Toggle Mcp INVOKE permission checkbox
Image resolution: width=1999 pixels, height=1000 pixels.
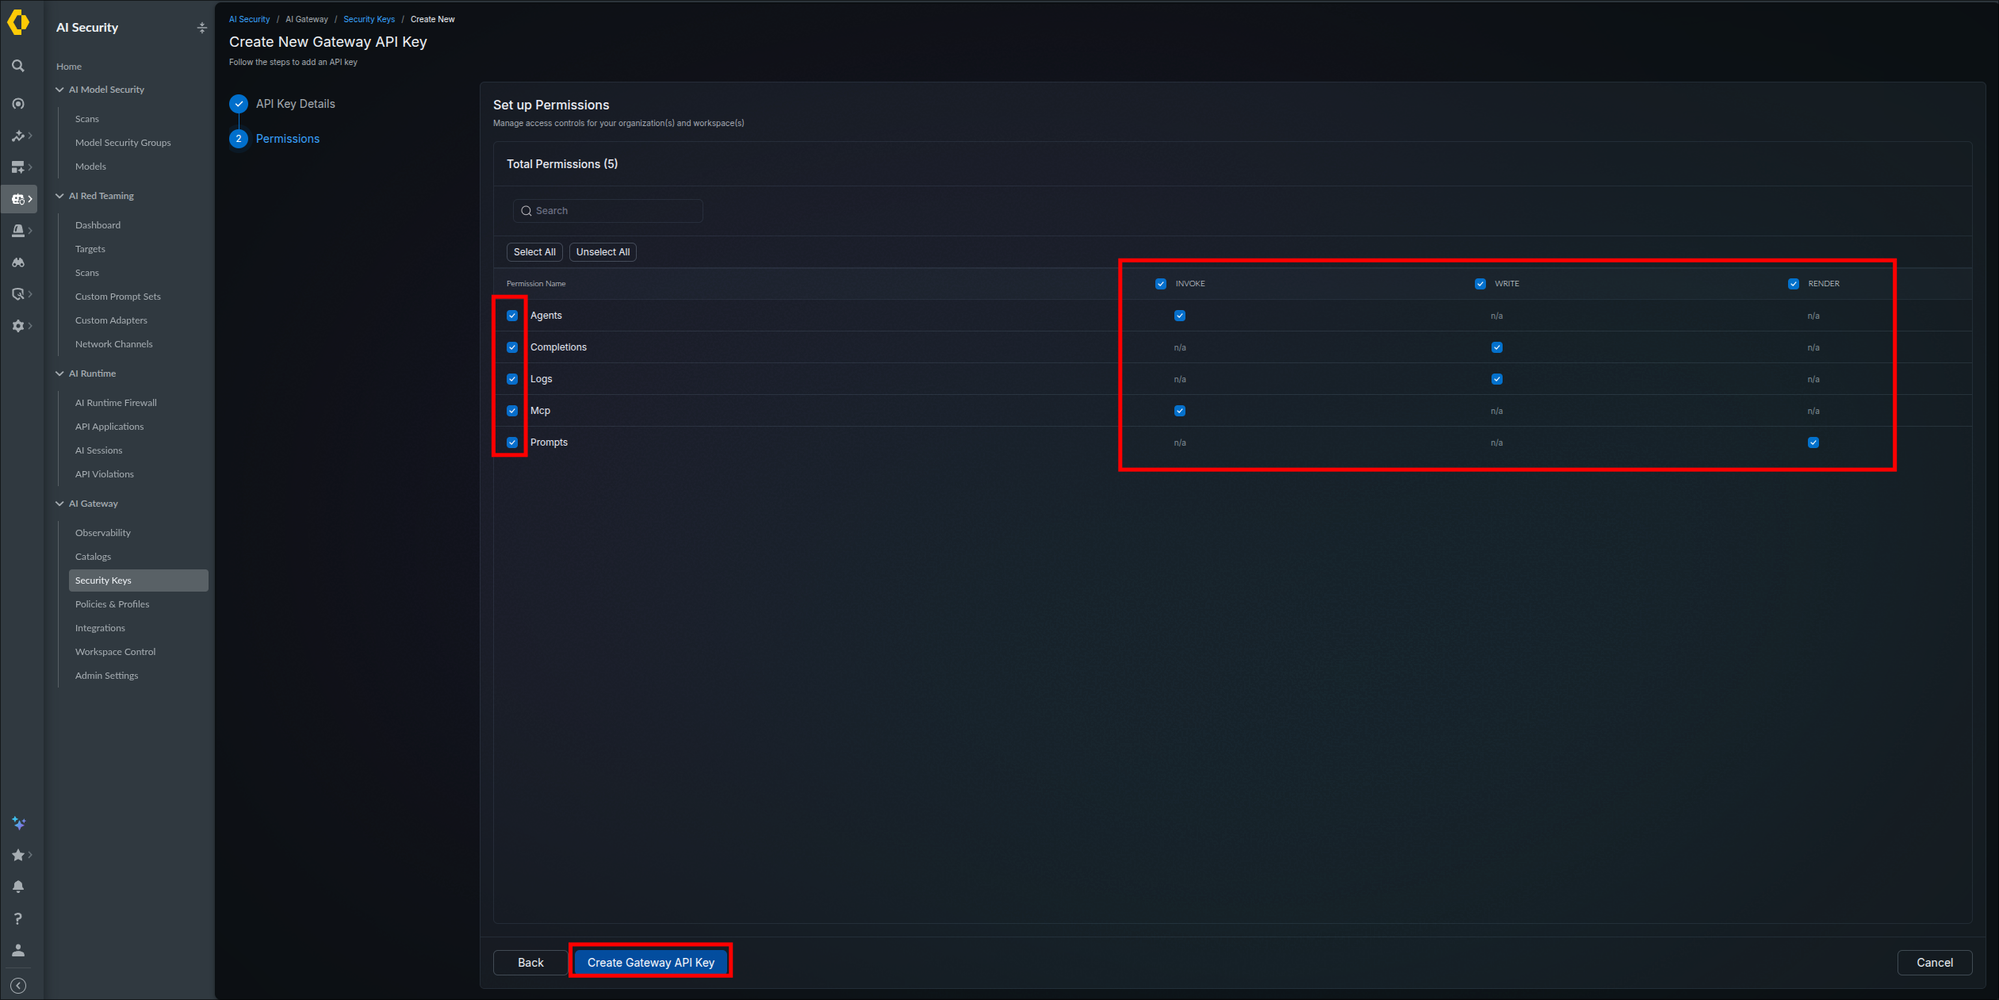(x=1180, y=411)
